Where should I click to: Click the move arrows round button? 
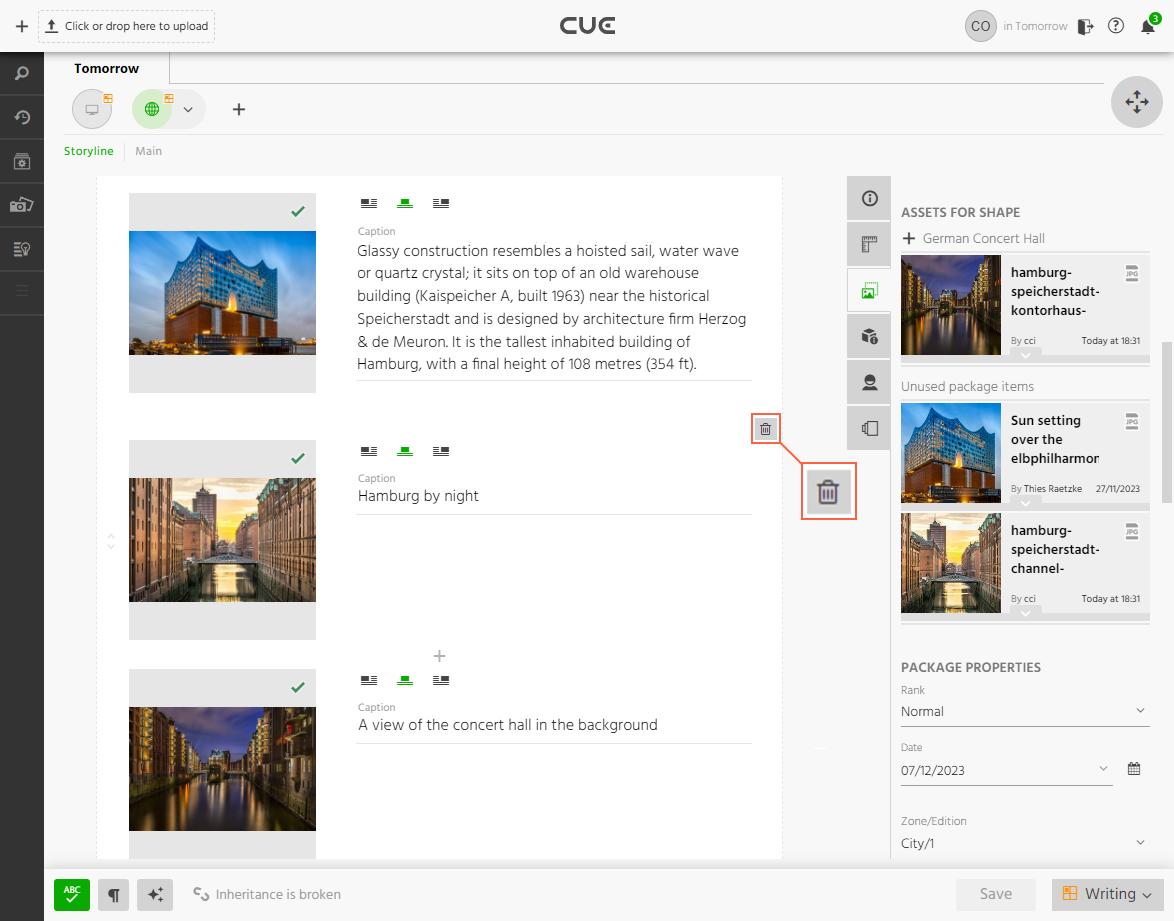coord(1136,102)
